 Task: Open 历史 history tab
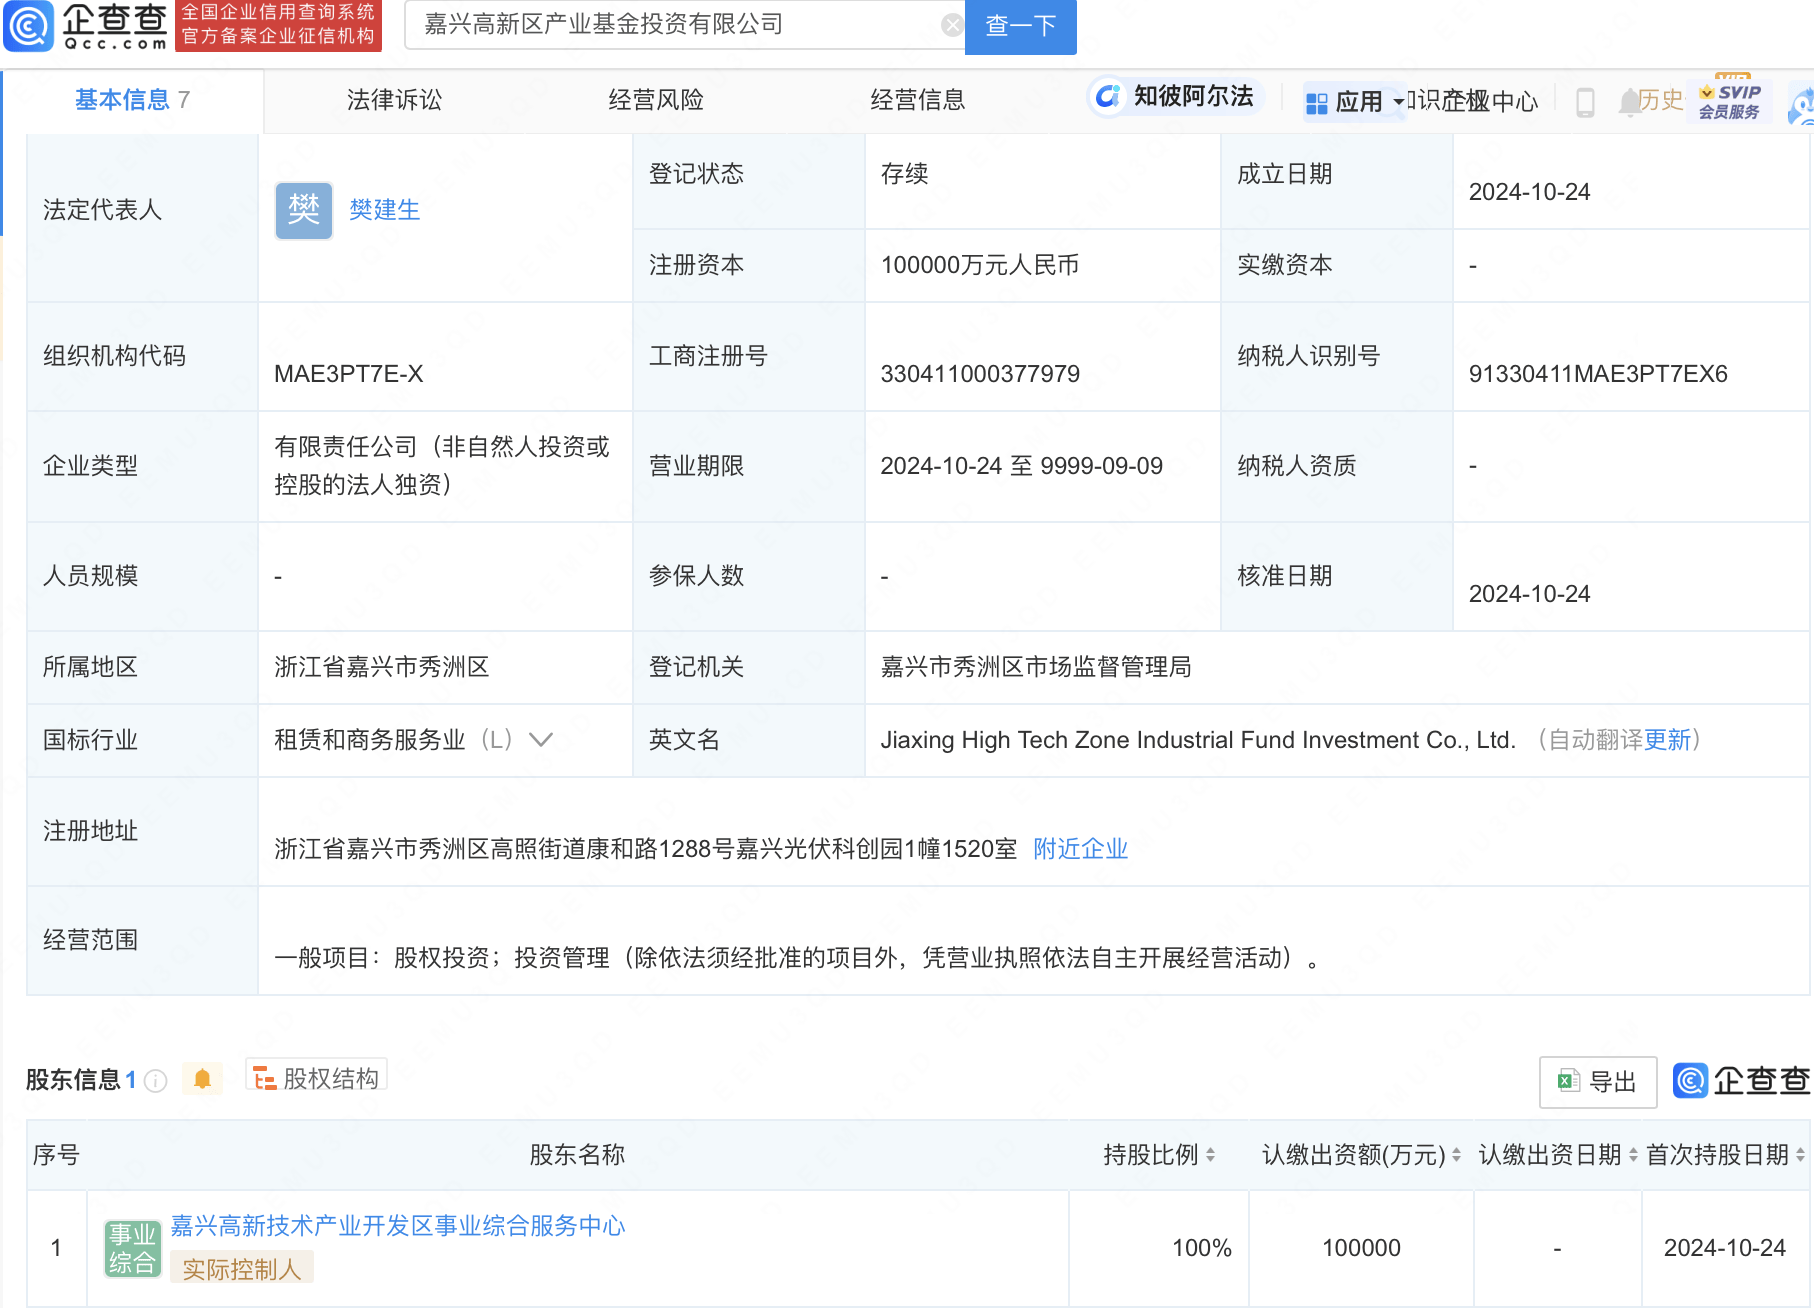[x=1661, y=100]
